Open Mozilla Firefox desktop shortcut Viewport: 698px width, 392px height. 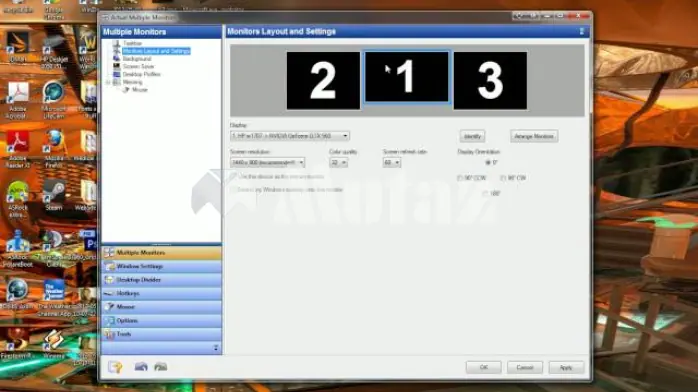tap(54, 149)
